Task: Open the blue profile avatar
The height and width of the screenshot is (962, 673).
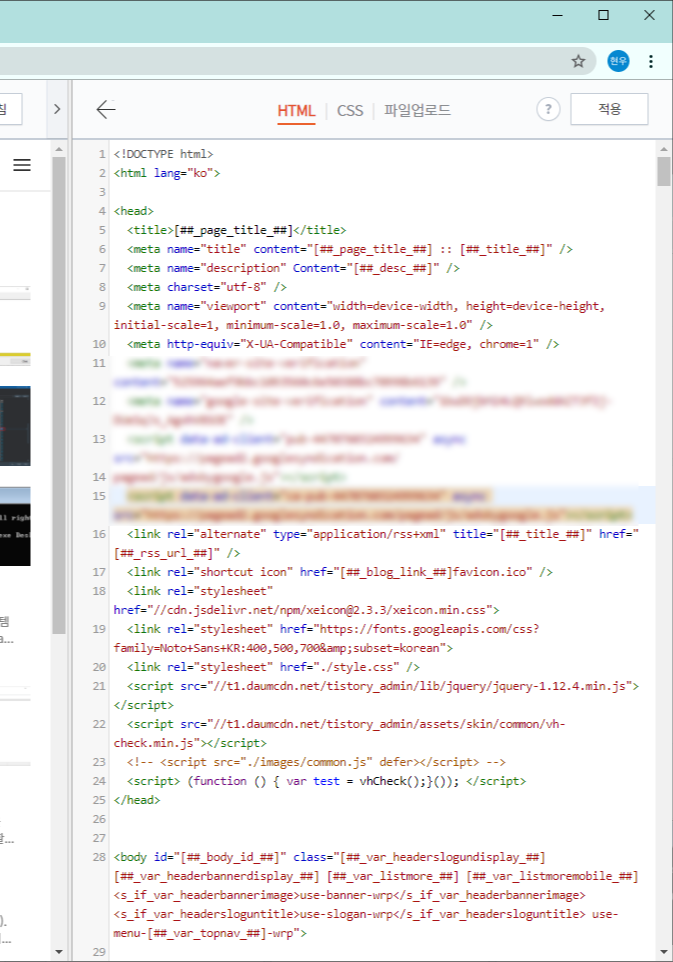Action: pos(618,61)
